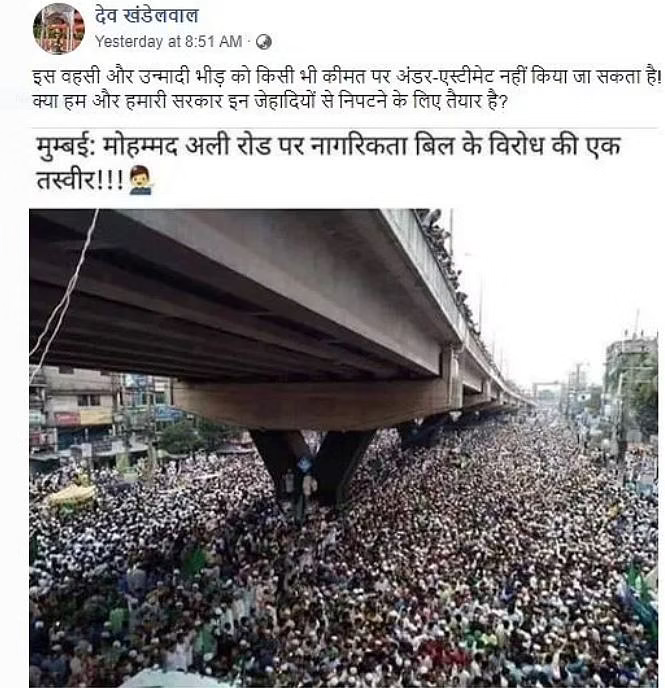Click the yellow canopy in the crowd at left
The image size is (665, 688).
[72, 496]
